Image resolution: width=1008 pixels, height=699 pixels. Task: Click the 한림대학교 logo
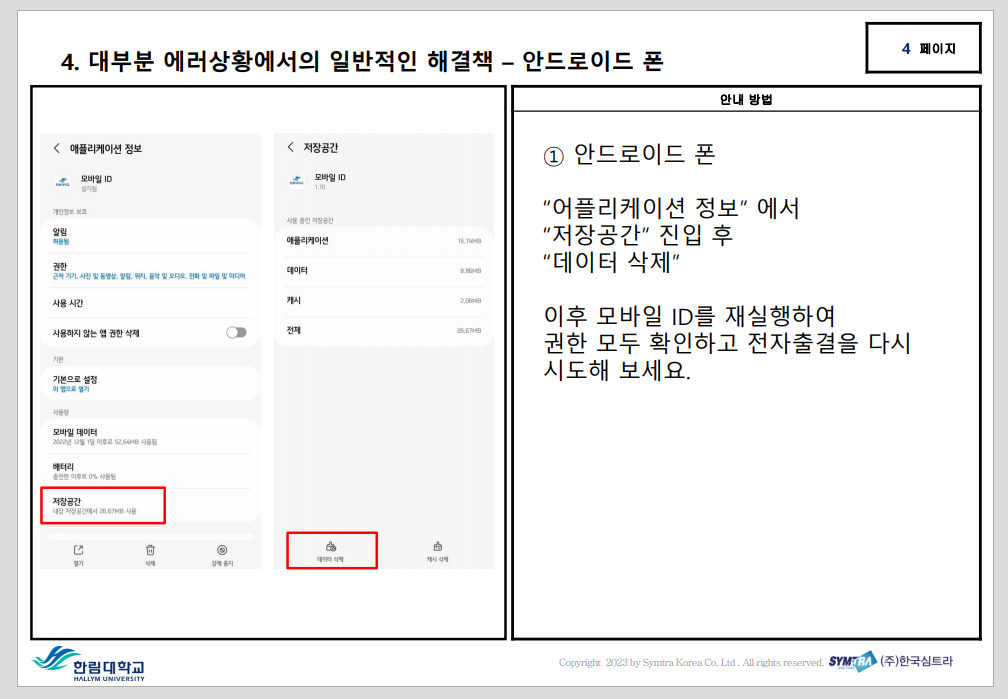[x=89, y=663]
